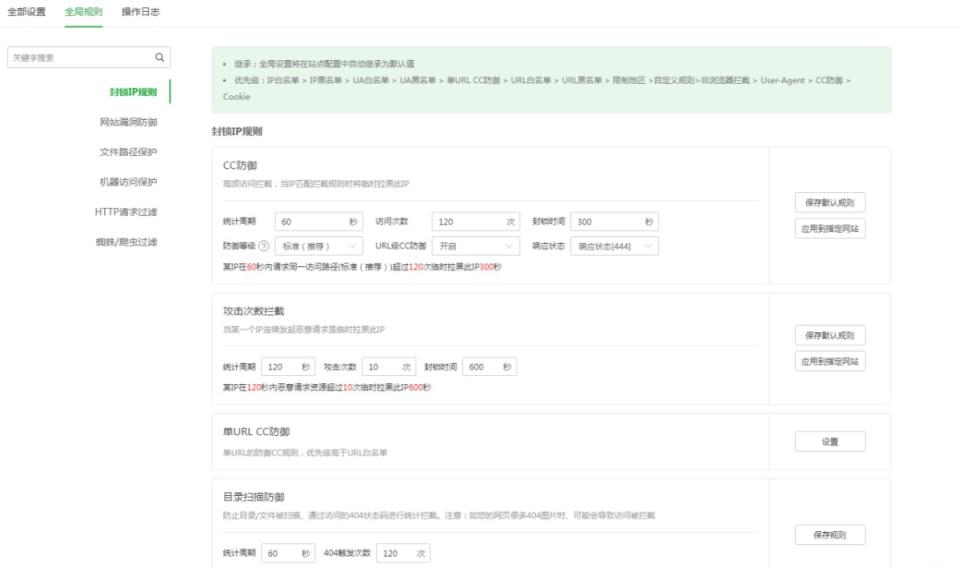Viewport: 959px width, 568px height.
Task: Open the 响应状态 dropdown
Action: click(x=615, y=246)
